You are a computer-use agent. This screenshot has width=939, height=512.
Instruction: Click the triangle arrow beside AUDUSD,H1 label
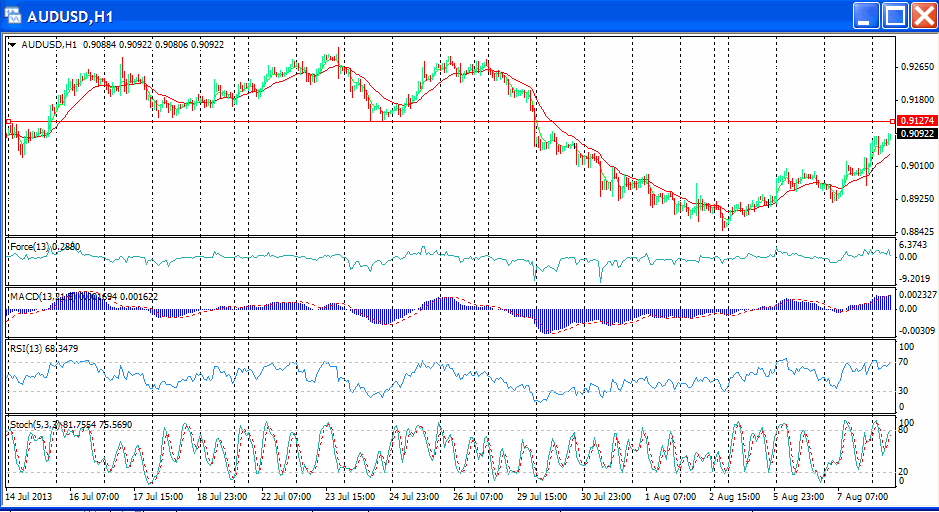tap(13, 45)
